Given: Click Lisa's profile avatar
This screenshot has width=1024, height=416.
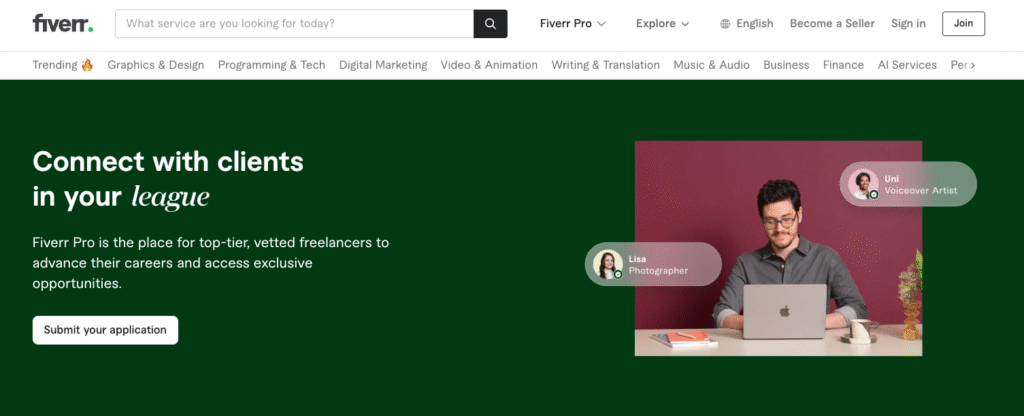Looking at the screenshot, I should pyautogui.click(x=607, y=264).
